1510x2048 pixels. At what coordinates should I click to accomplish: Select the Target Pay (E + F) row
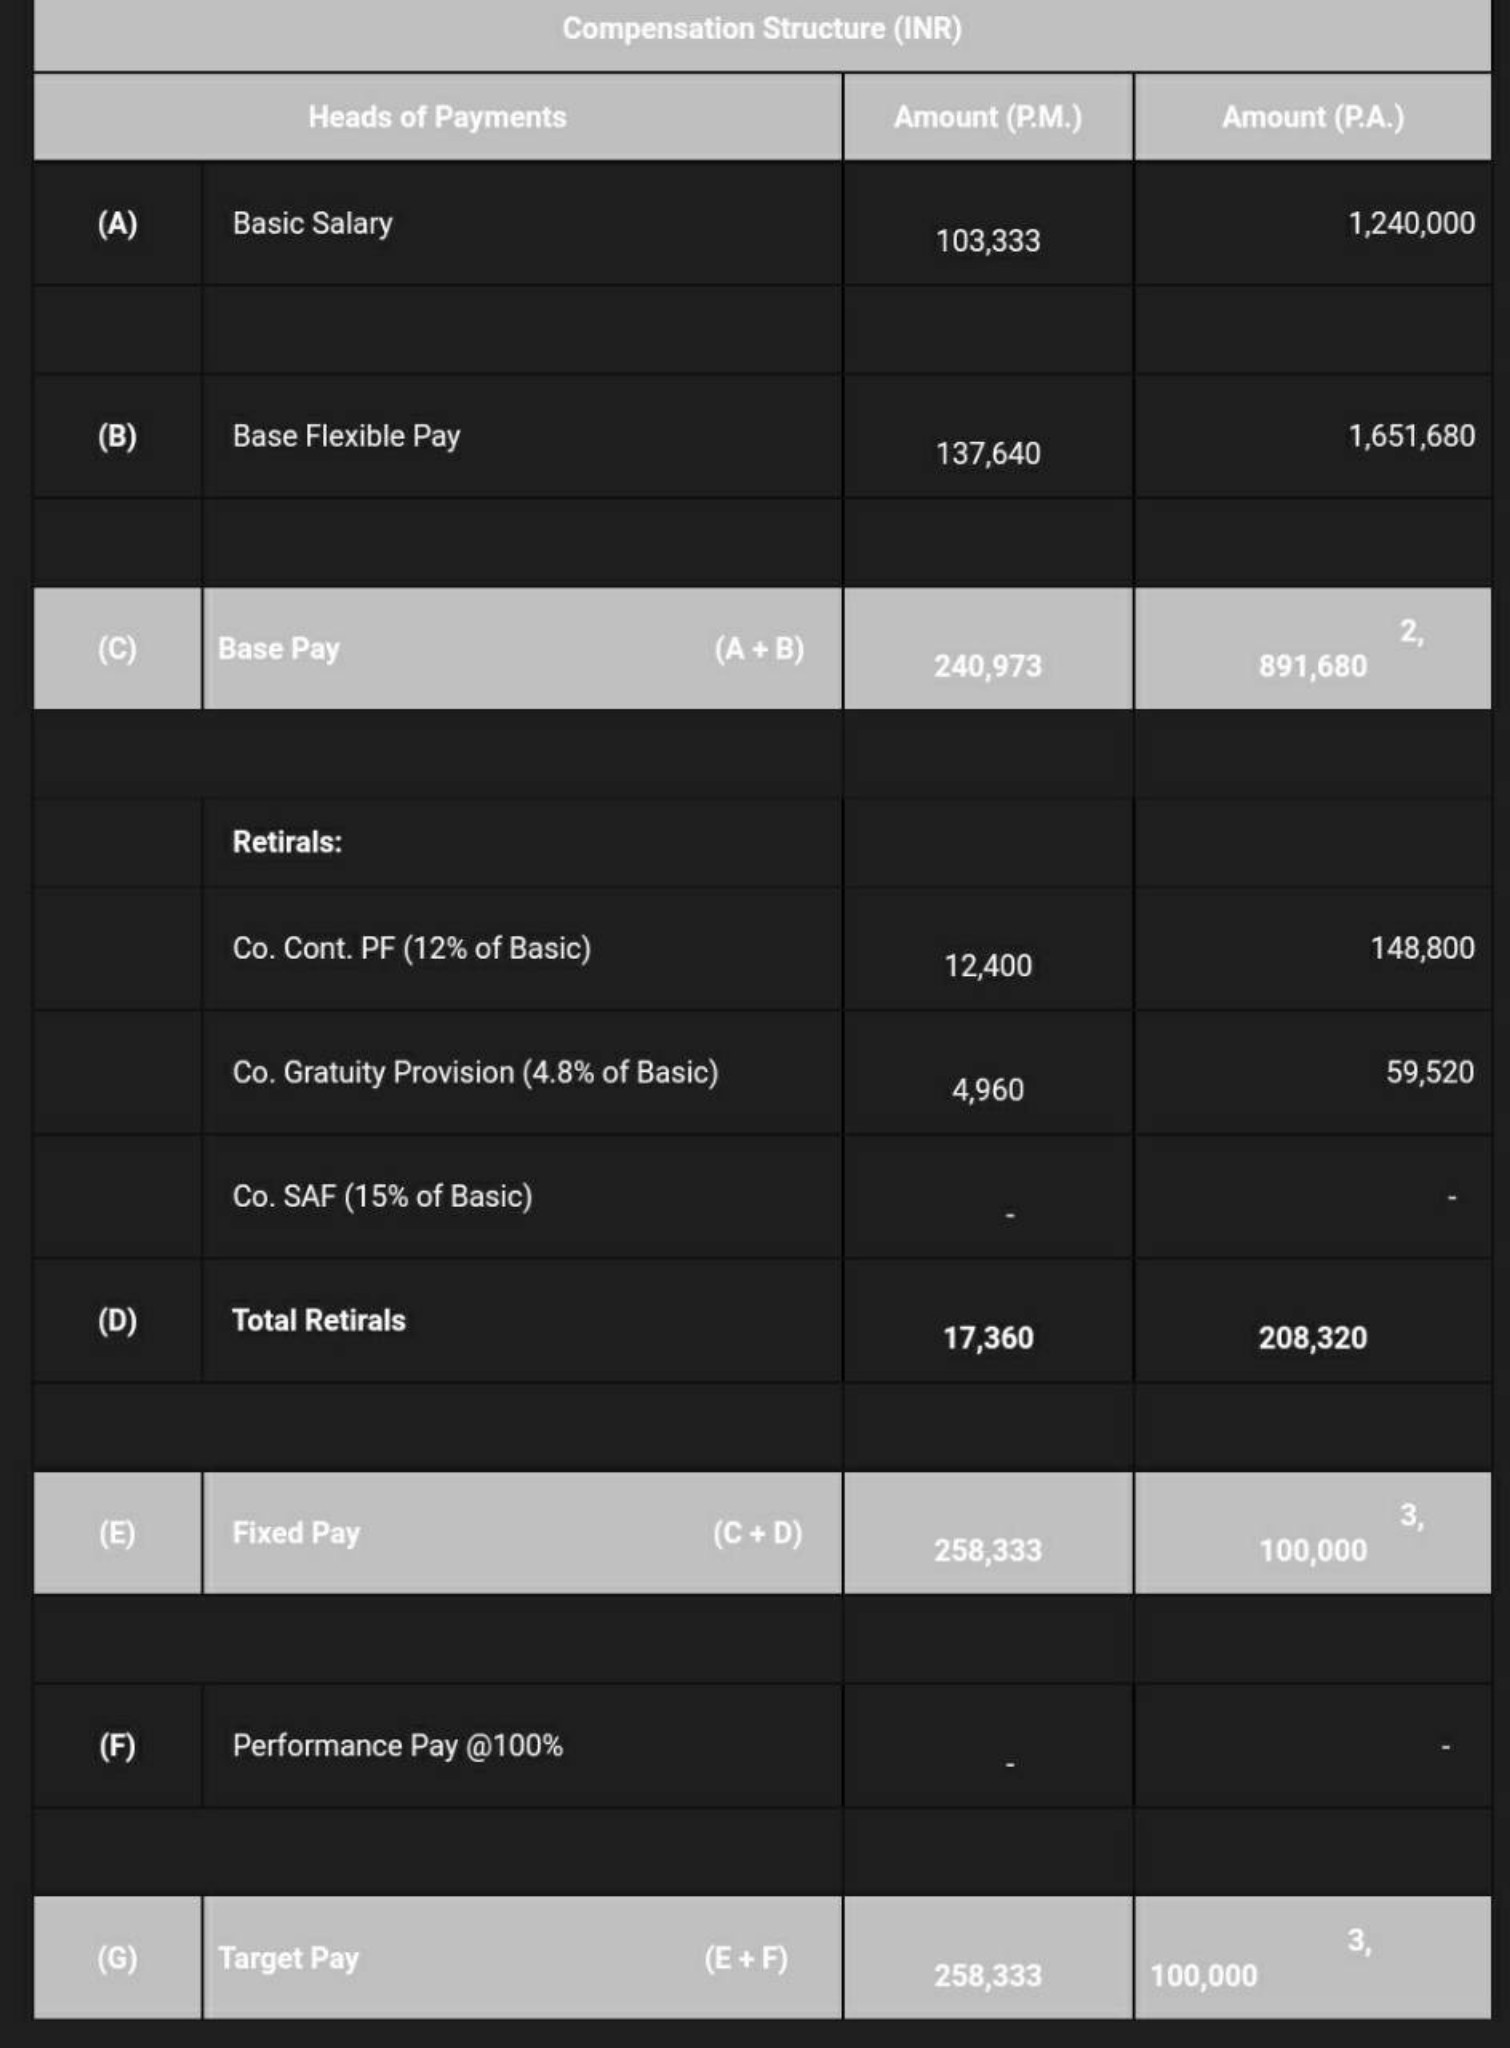pos(762,1957)
